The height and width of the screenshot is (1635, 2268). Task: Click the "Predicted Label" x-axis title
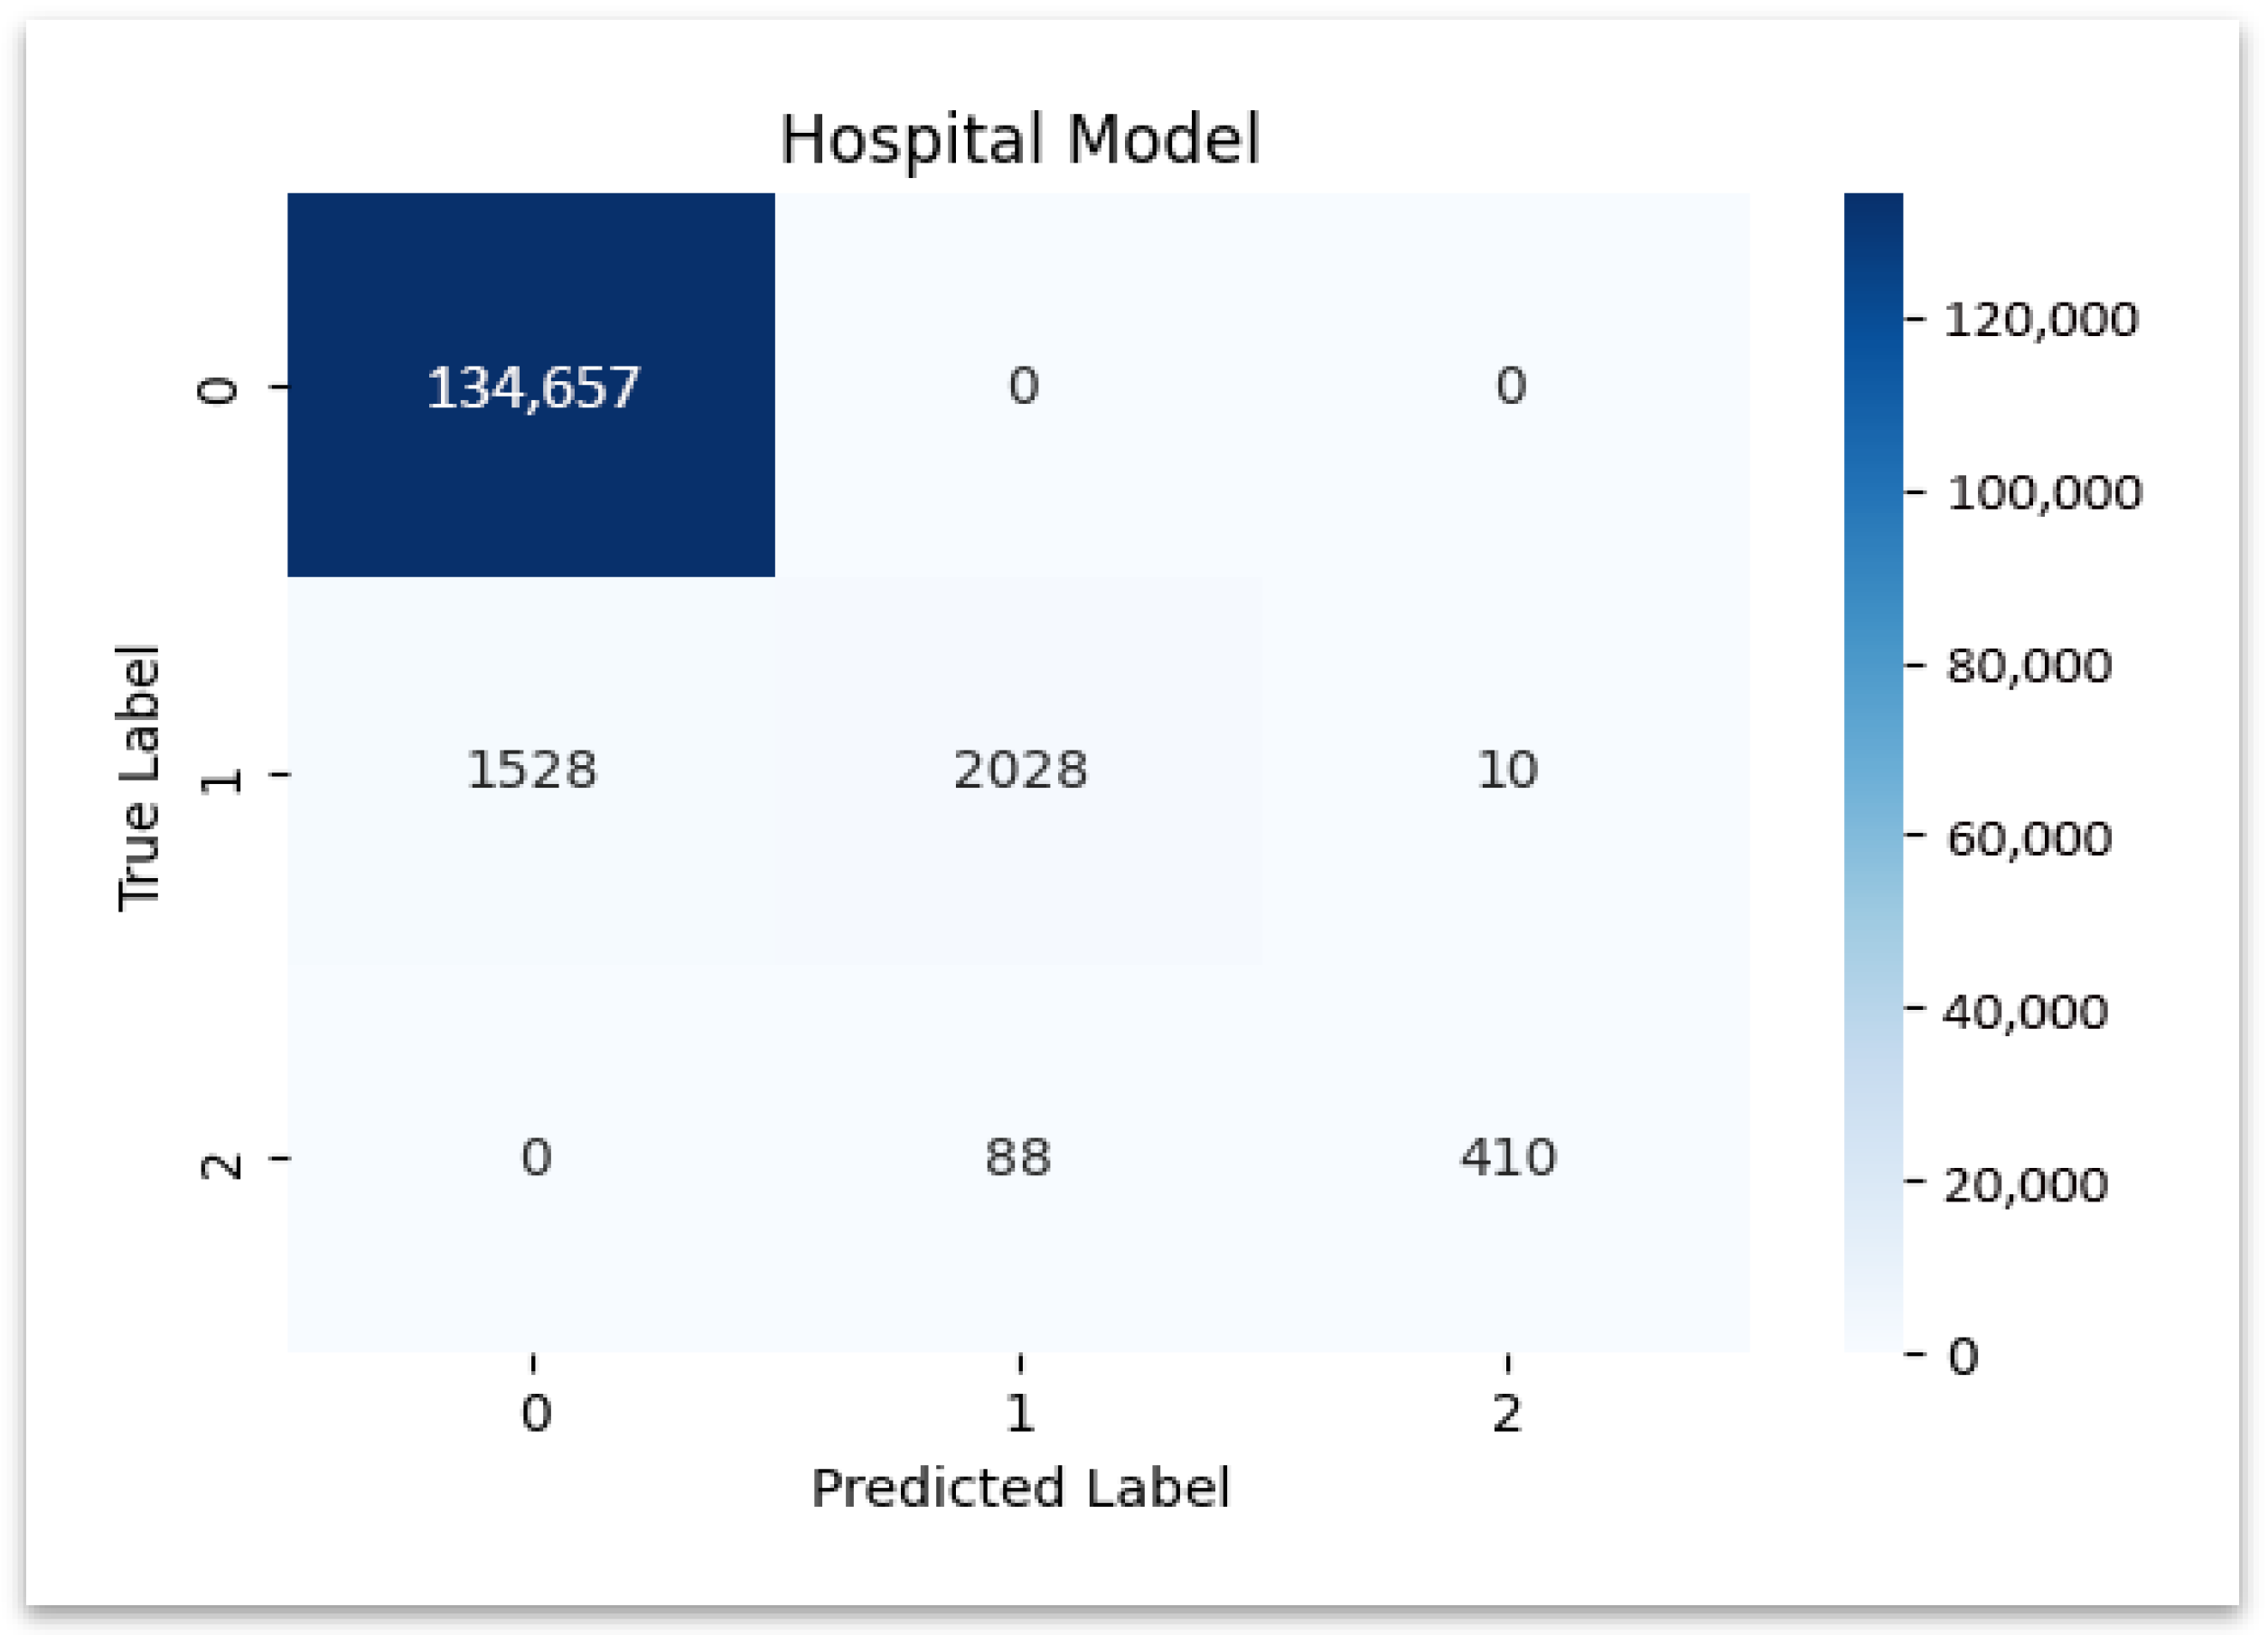tap(1019, 1487)
